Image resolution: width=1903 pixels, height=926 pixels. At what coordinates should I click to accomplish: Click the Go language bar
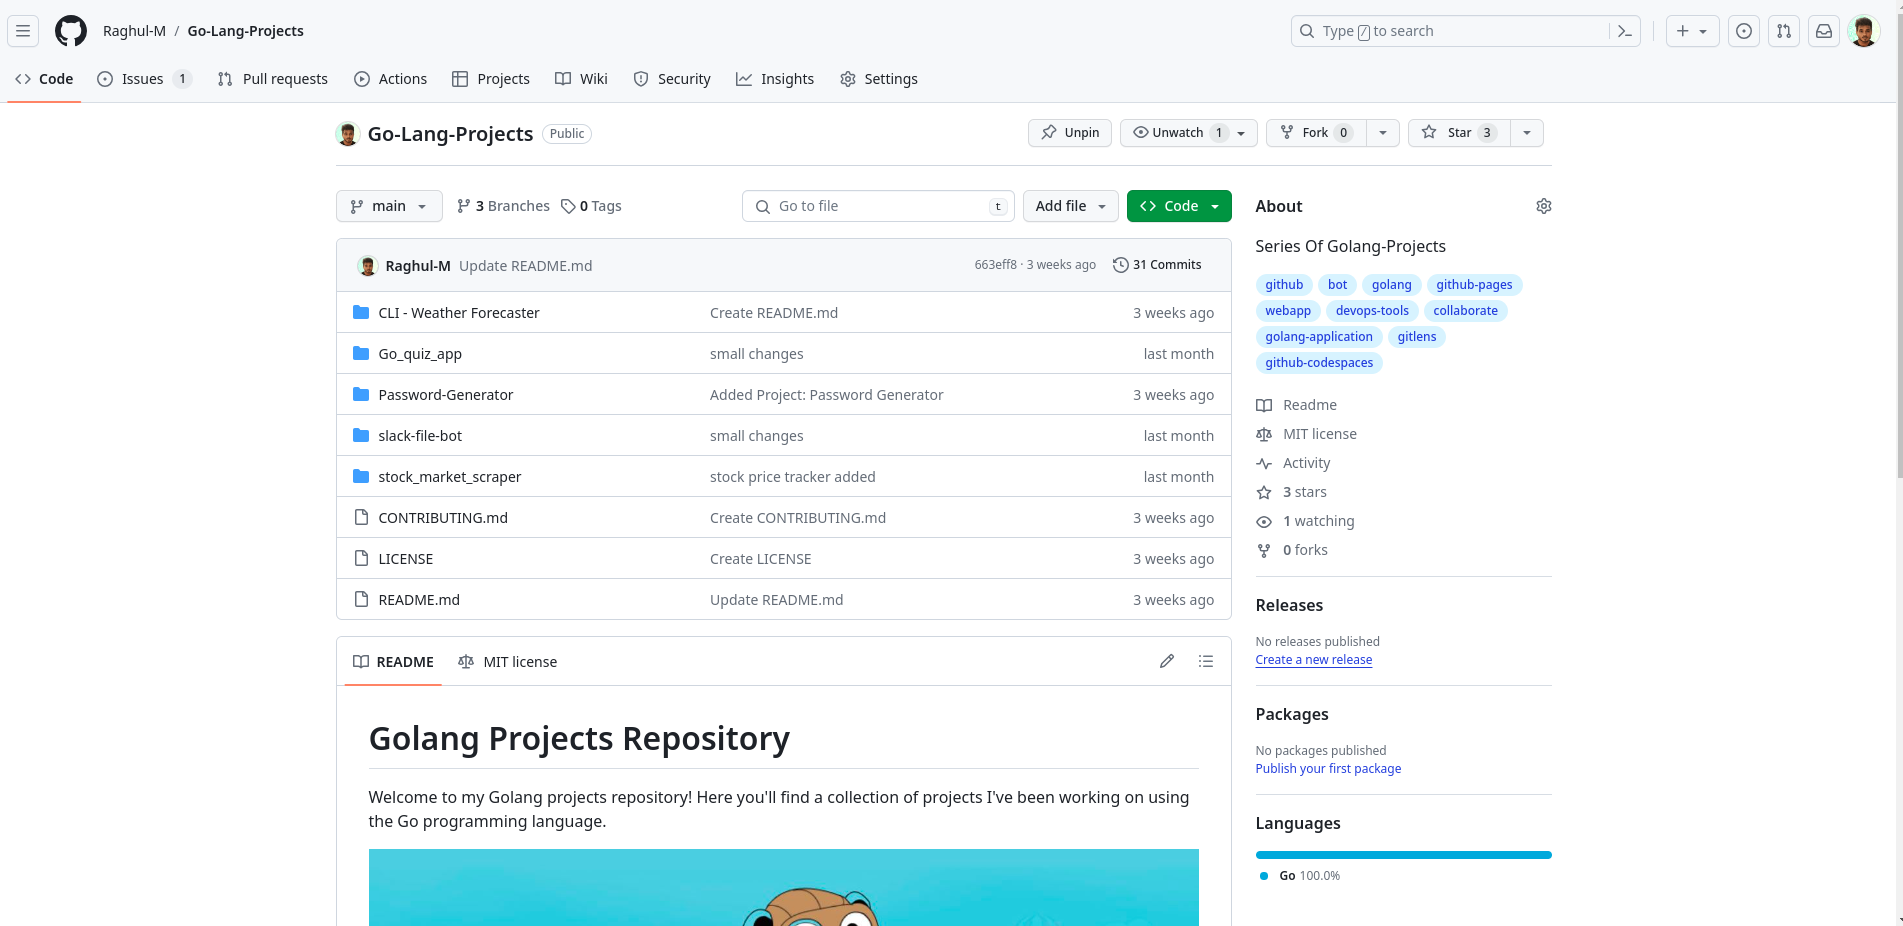(x=1404, y=855)
